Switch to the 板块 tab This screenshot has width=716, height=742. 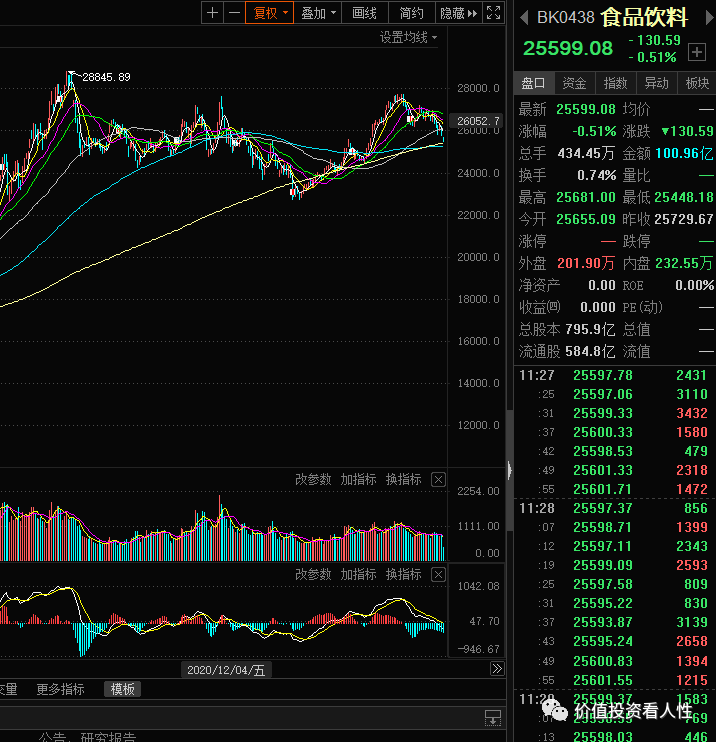[697, 83]
